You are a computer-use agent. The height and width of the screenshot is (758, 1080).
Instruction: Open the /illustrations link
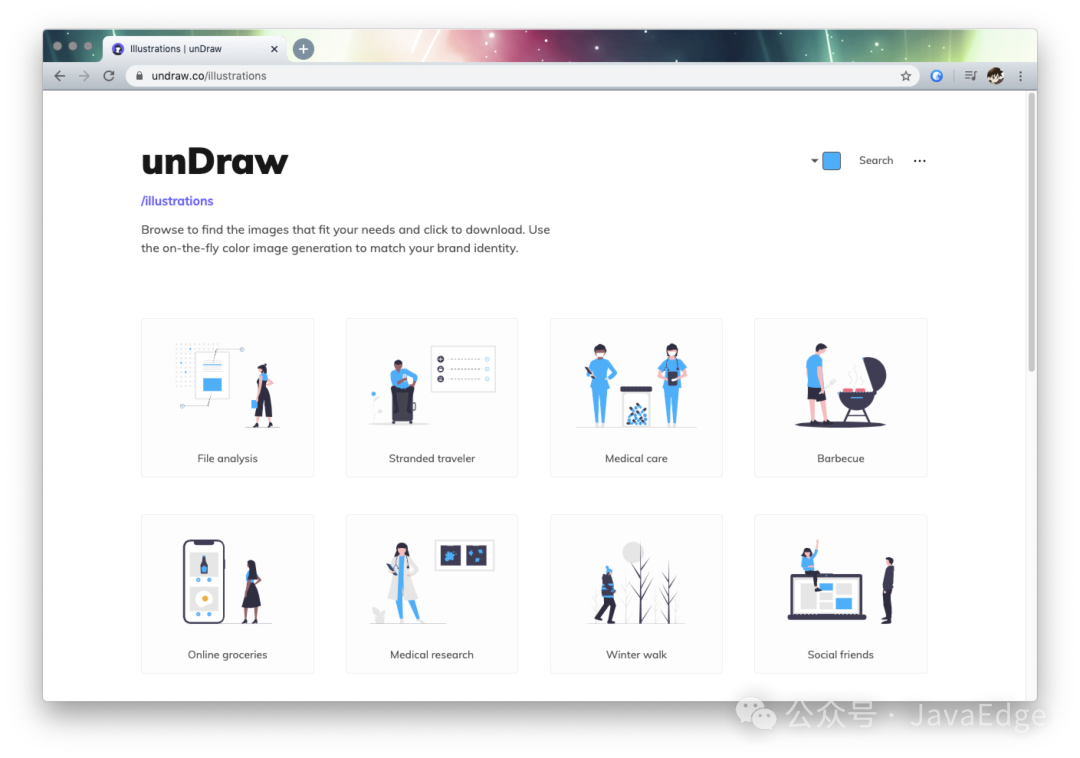pyautogui.click(x=177, y=201)
